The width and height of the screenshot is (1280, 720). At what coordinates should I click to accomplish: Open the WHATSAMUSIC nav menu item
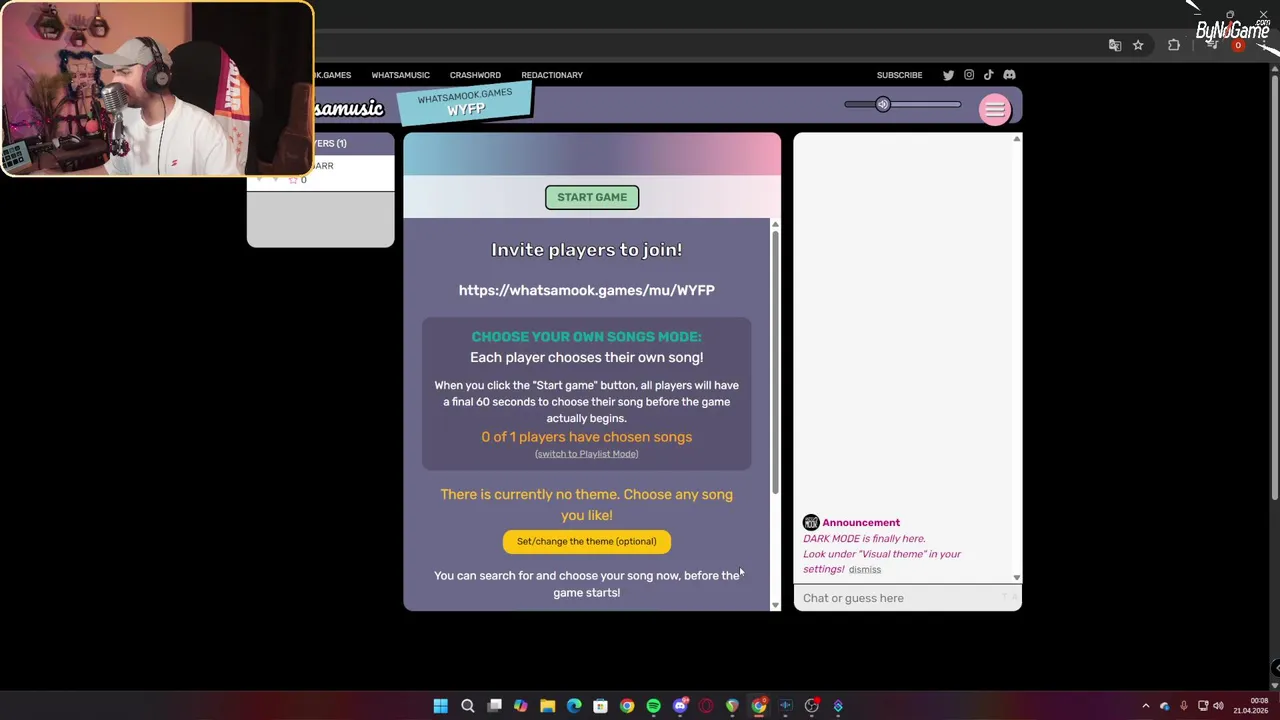[x=400, y=75]
